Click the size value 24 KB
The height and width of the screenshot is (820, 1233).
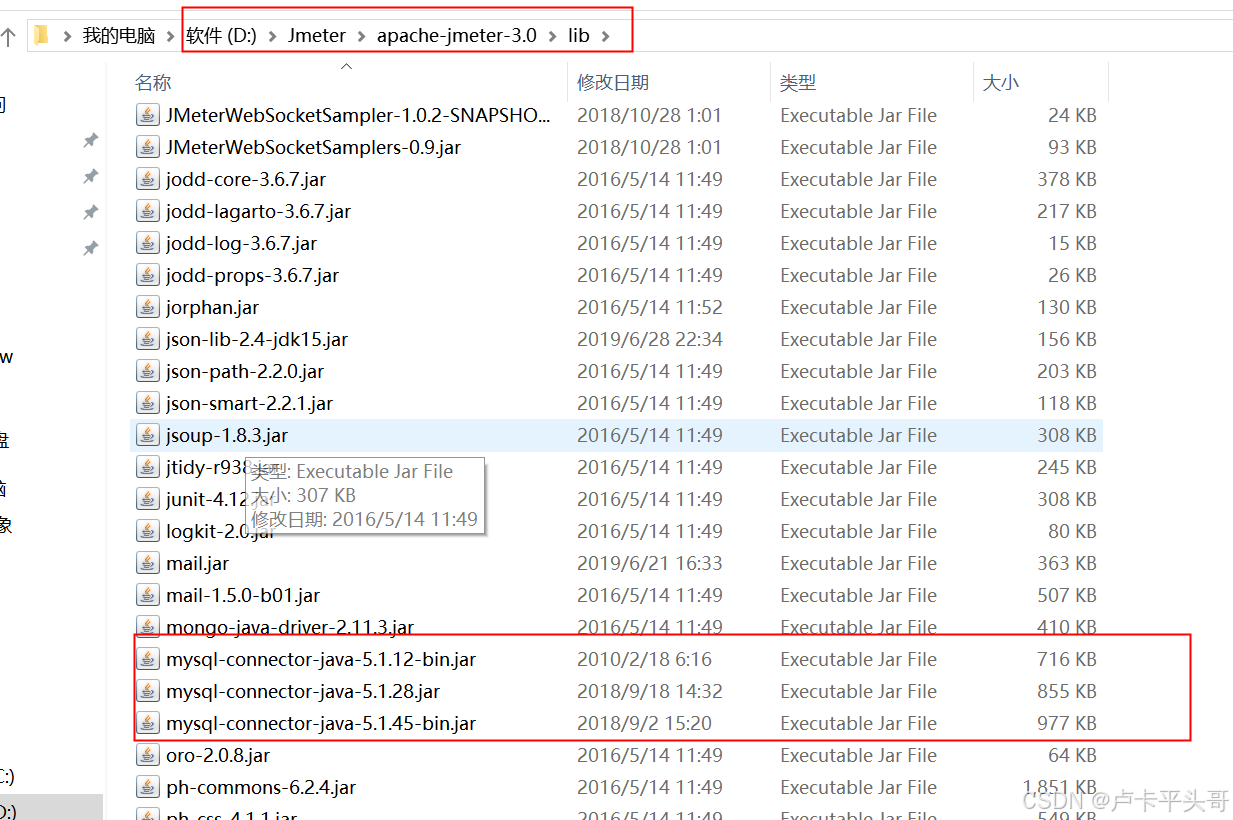(1072, 115)
